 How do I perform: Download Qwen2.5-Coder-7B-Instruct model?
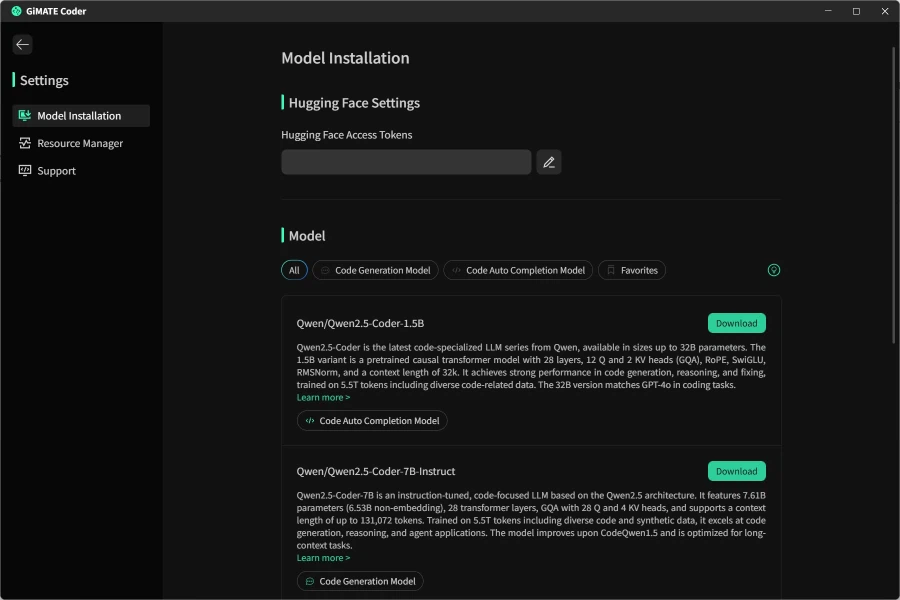(736, 471)
